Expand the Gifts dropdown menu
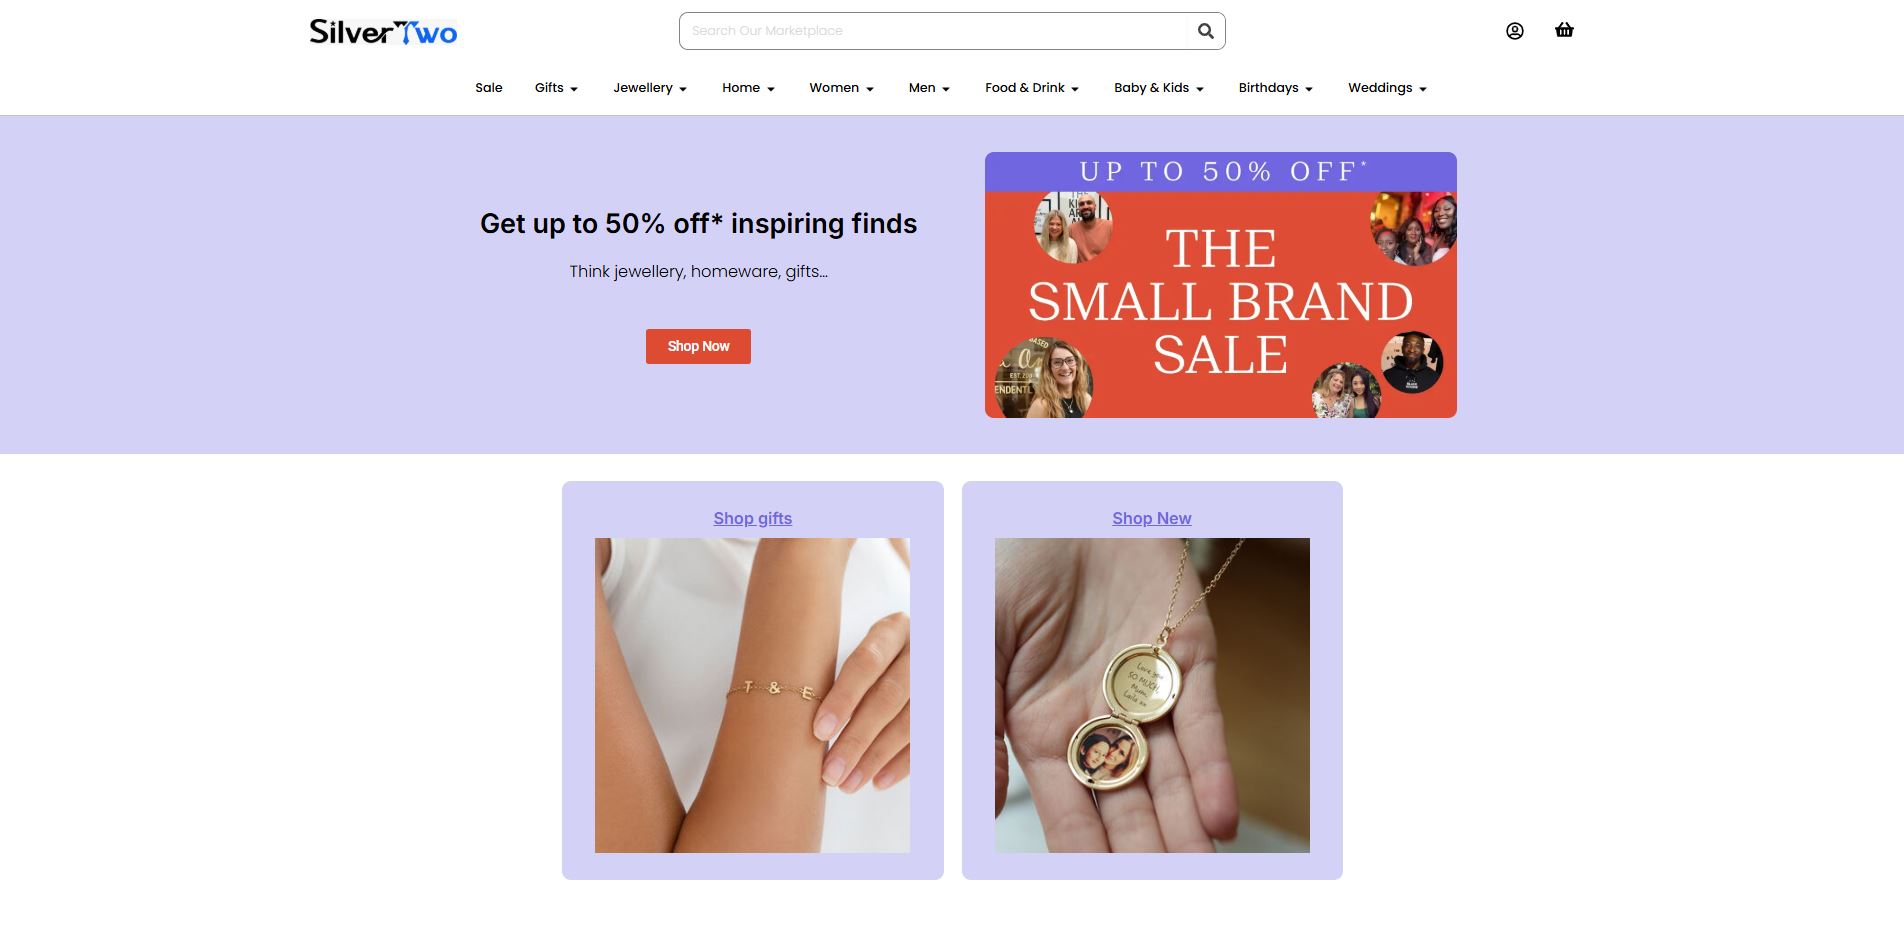This screenshot has height=927, width=1904. pyautogui.click(x=556, y=88)
